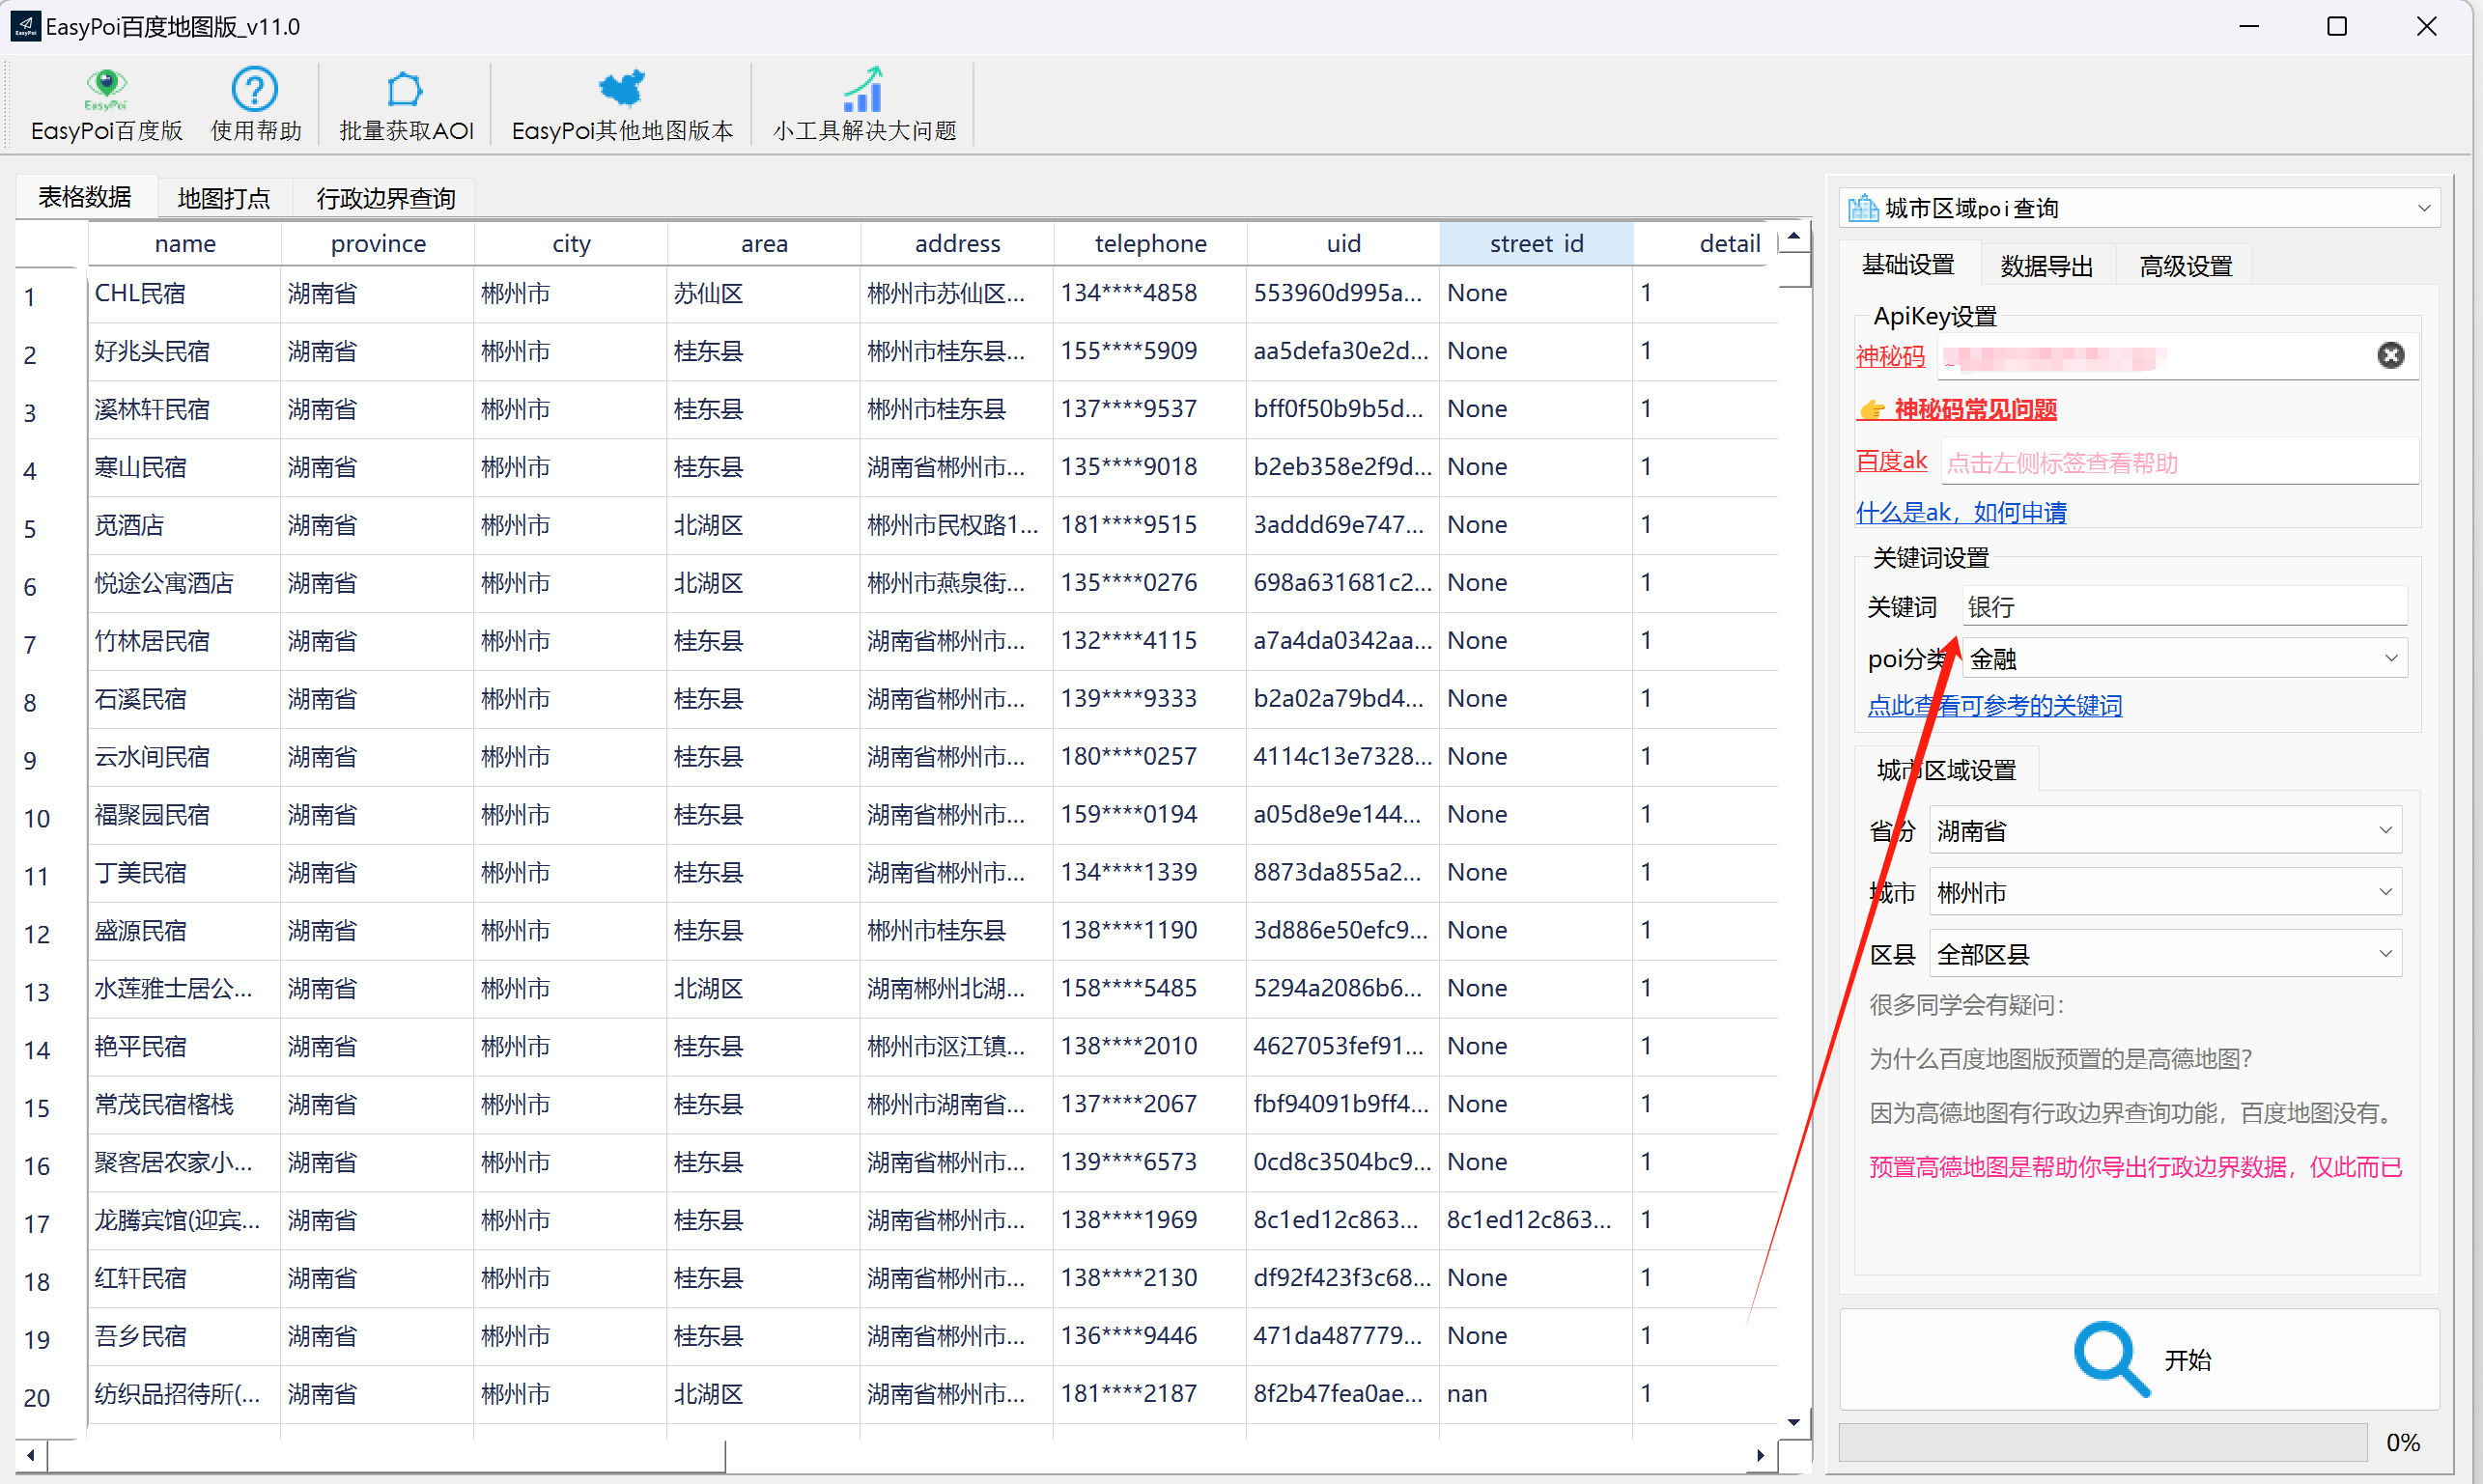Open the 行政边界查询 tab
This screenshot has width=2483, height=1484.
coord(386,198)
